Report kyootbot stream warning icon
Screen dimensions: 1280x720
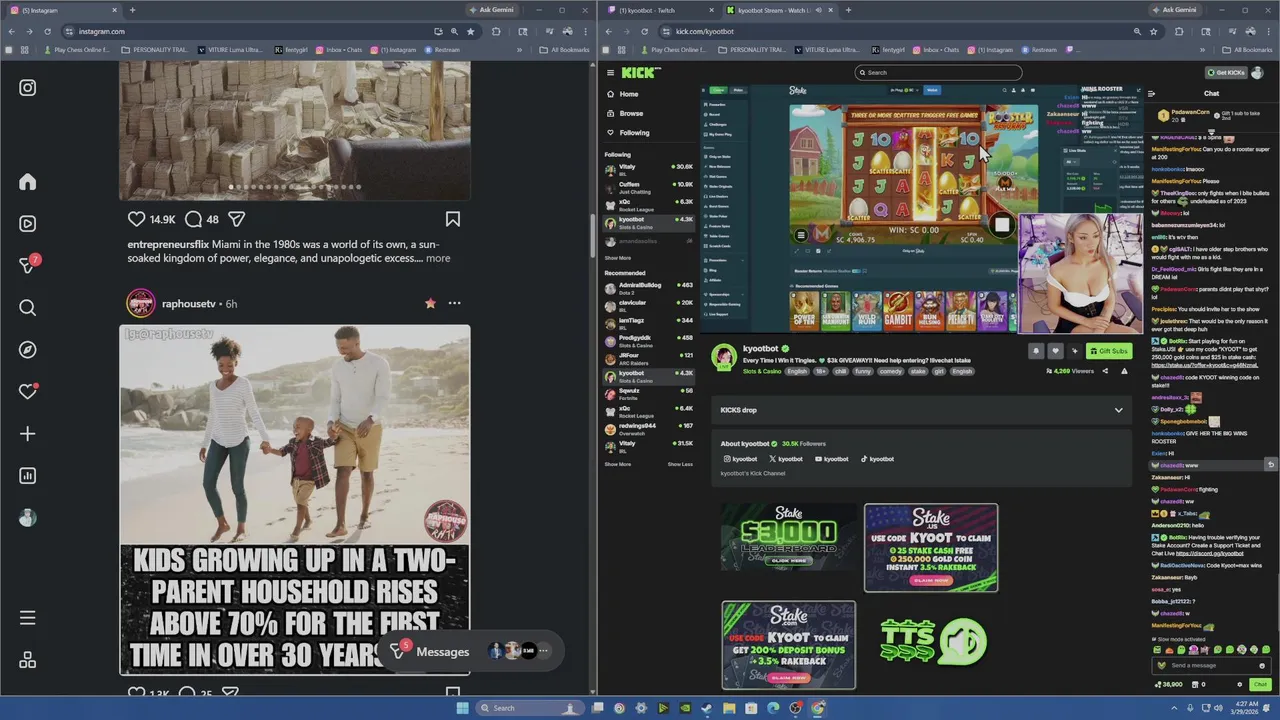pyautogui.click(x=1124, y=371)
